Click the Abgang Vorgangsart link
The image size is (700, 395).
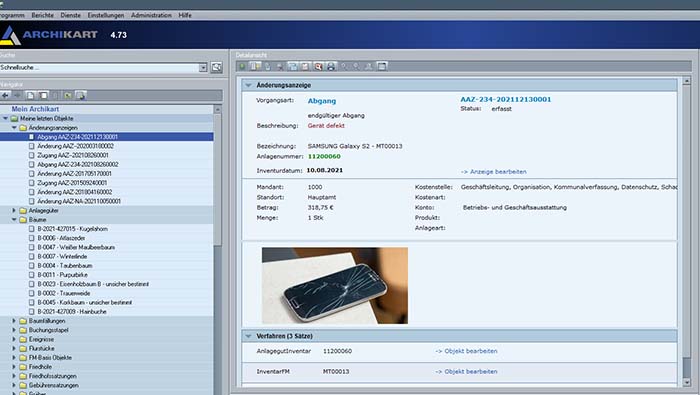tap(322, 101)
